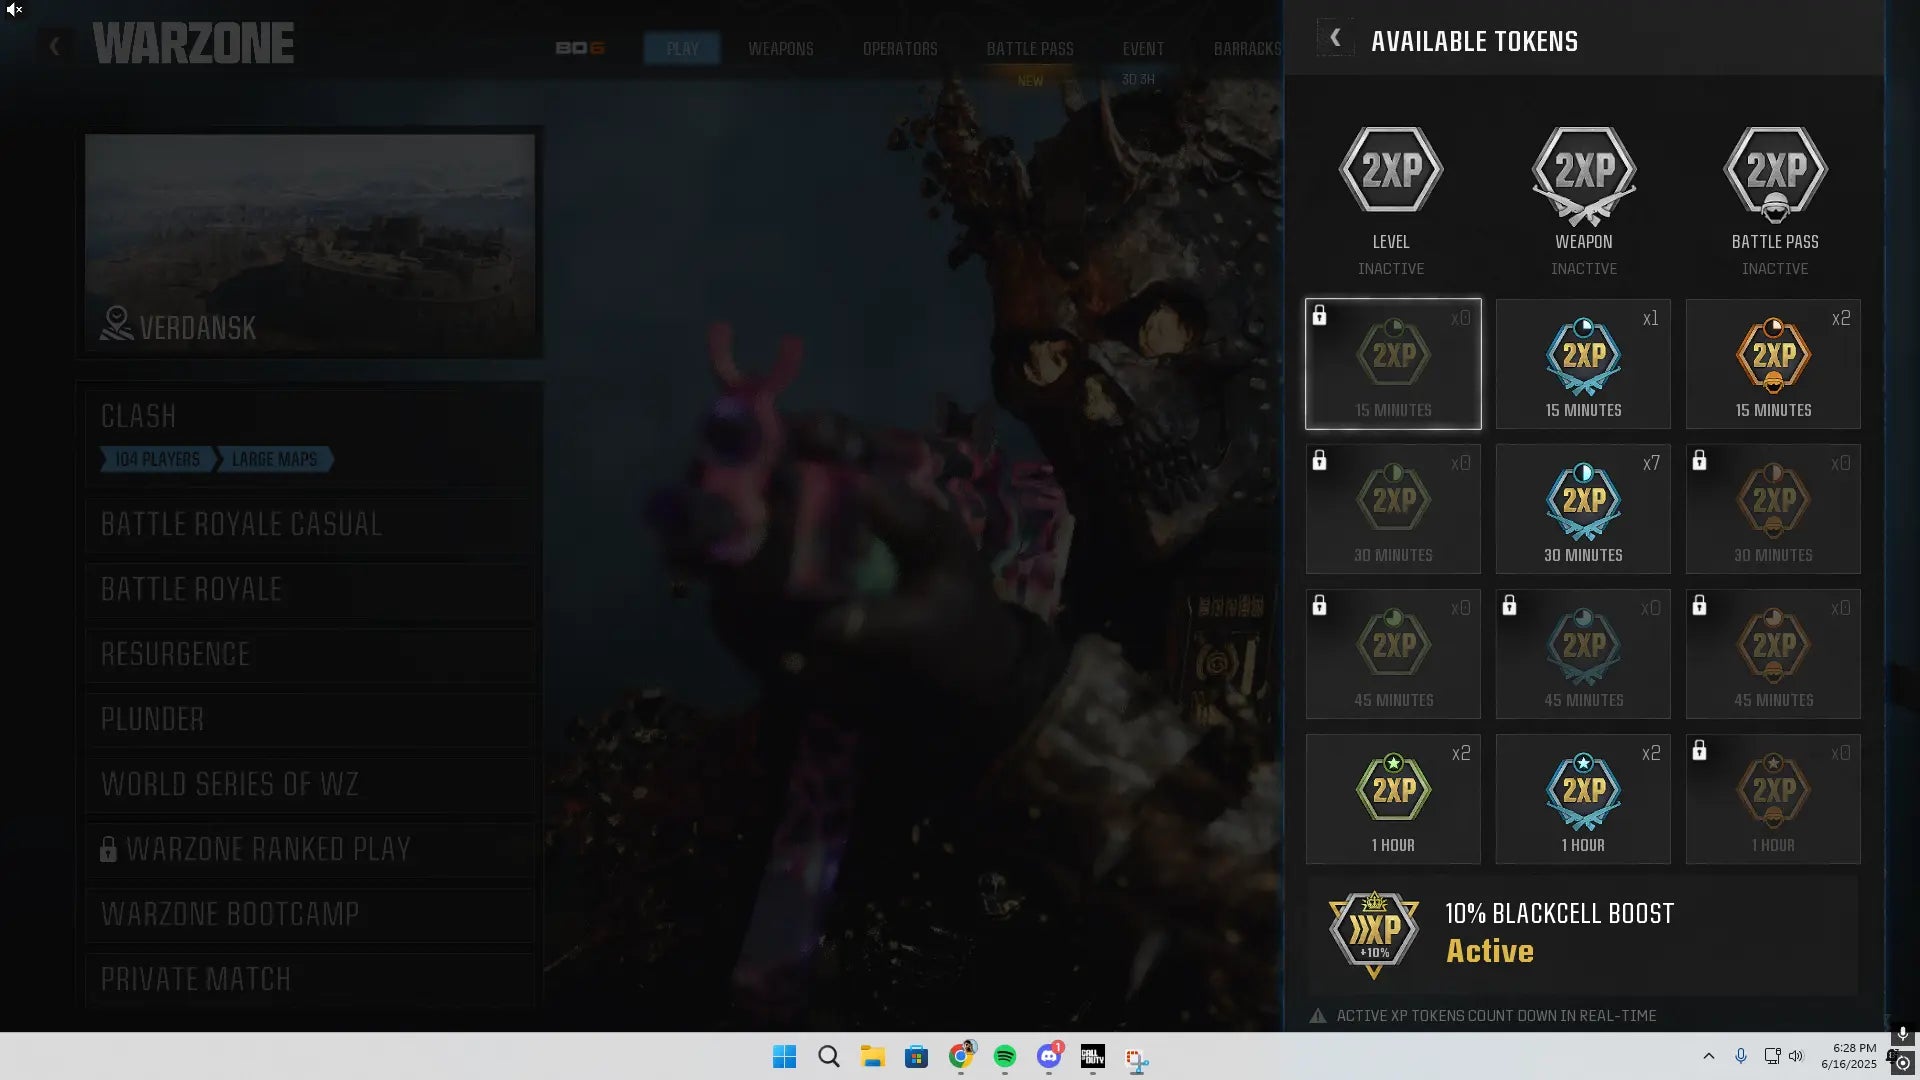Select the locked 15 minutes level XP token
This screenshot has height=1080, width=1920.
1393,364
